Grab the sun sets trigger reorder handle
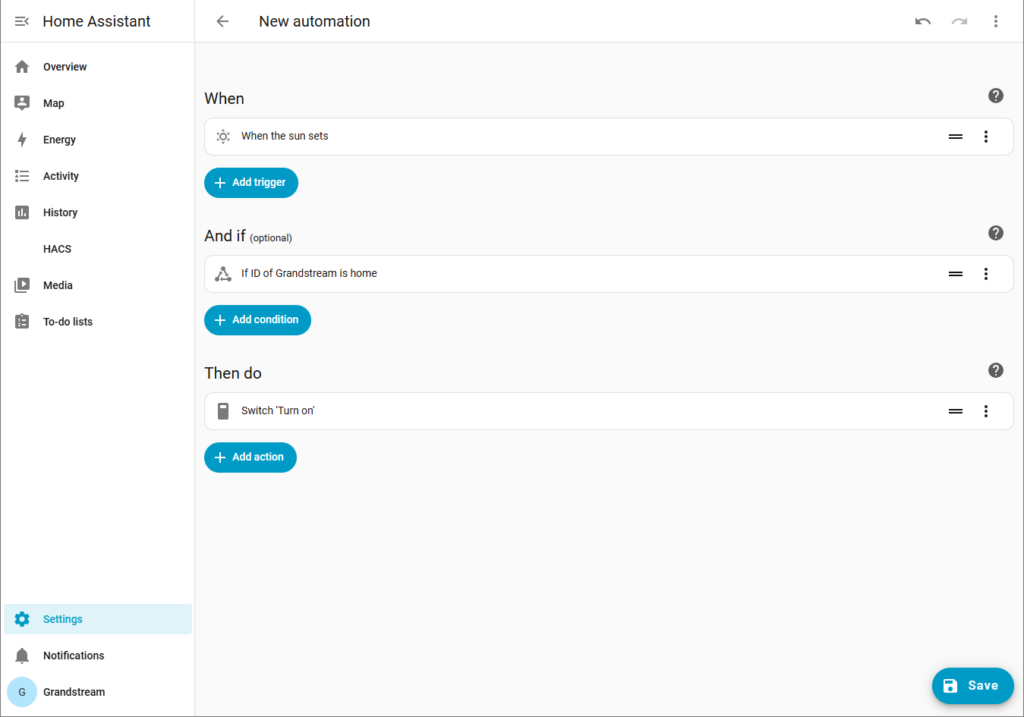 coord(955,136)
